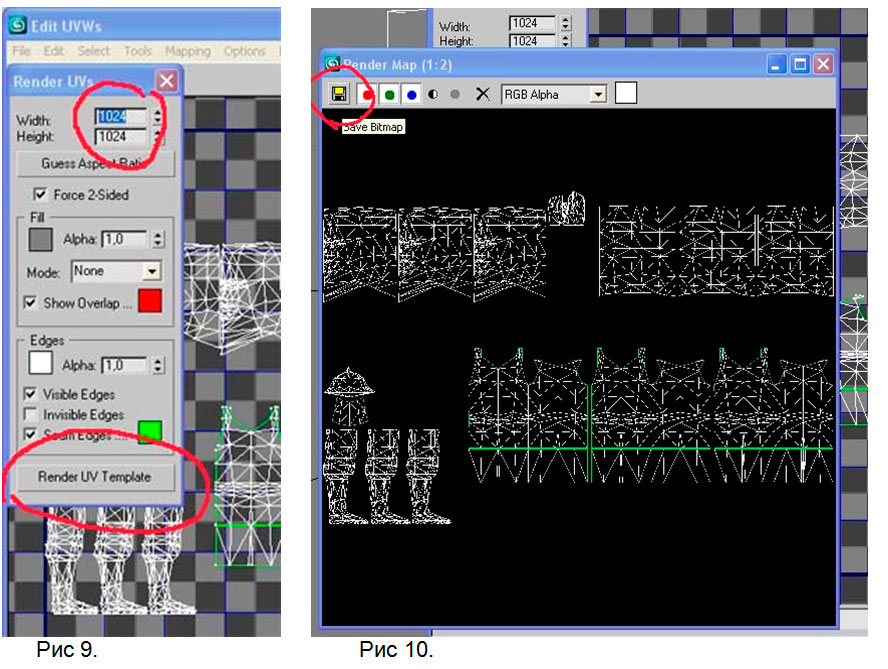Click the Height input field in Render UVs
Image resolution: width=888 pixels, height=669 pixels.
pos(120,136)
